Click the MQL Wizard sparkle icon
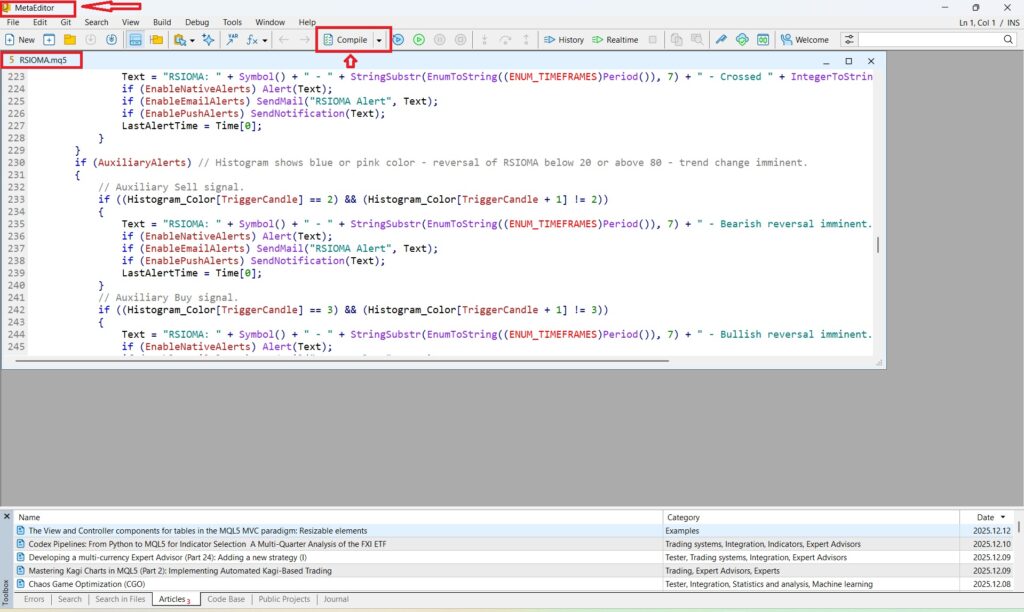The image size is (1024, 612). coord(208,40)
